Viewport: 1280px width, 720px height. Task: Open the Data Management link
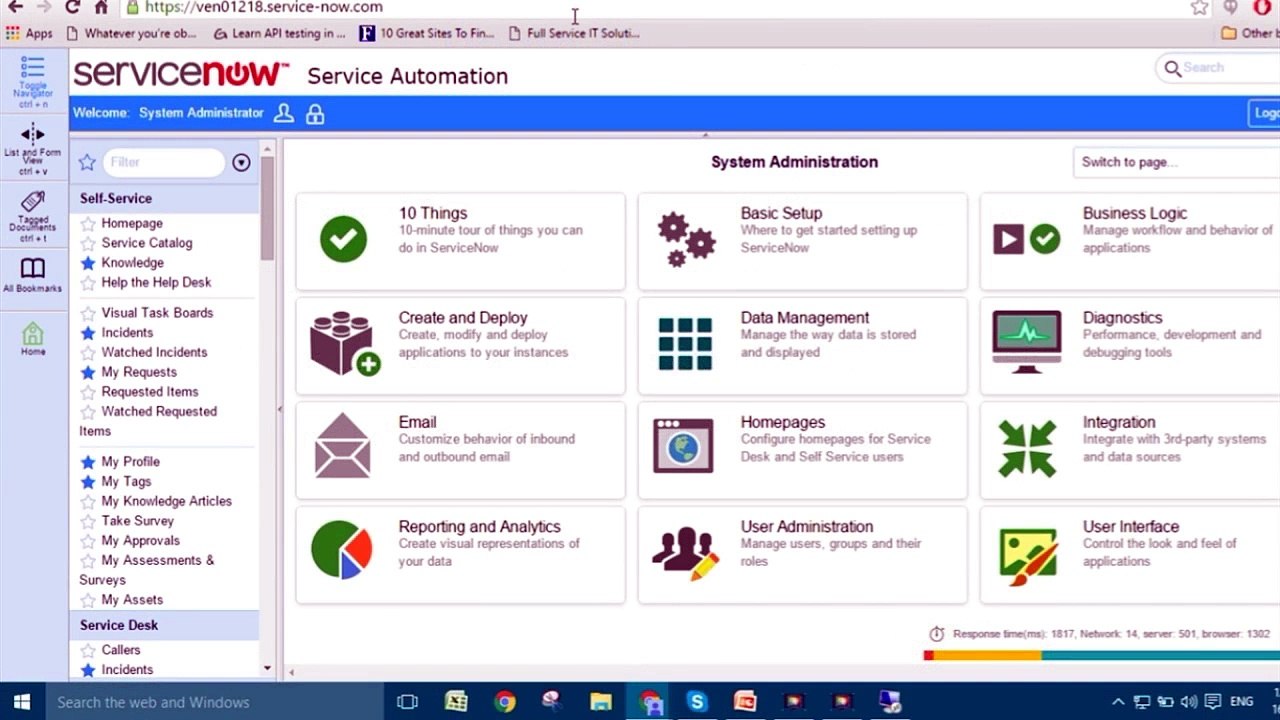coord(805,318)
